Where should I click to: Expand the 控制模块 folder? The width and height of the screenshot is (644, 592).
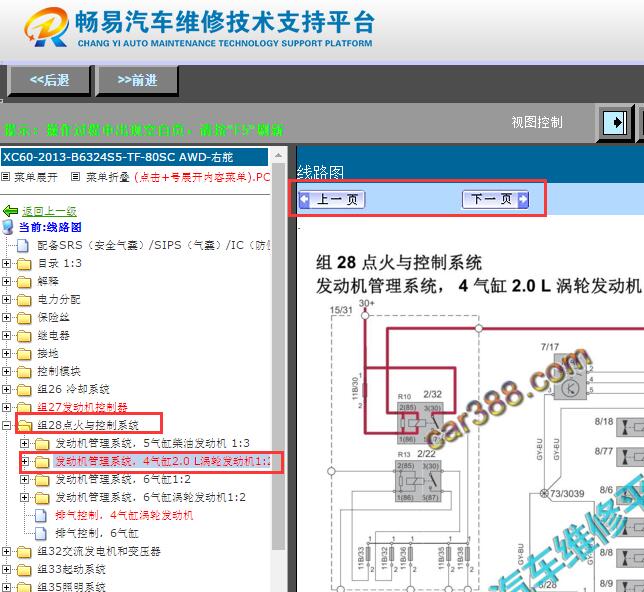(6, 372)
